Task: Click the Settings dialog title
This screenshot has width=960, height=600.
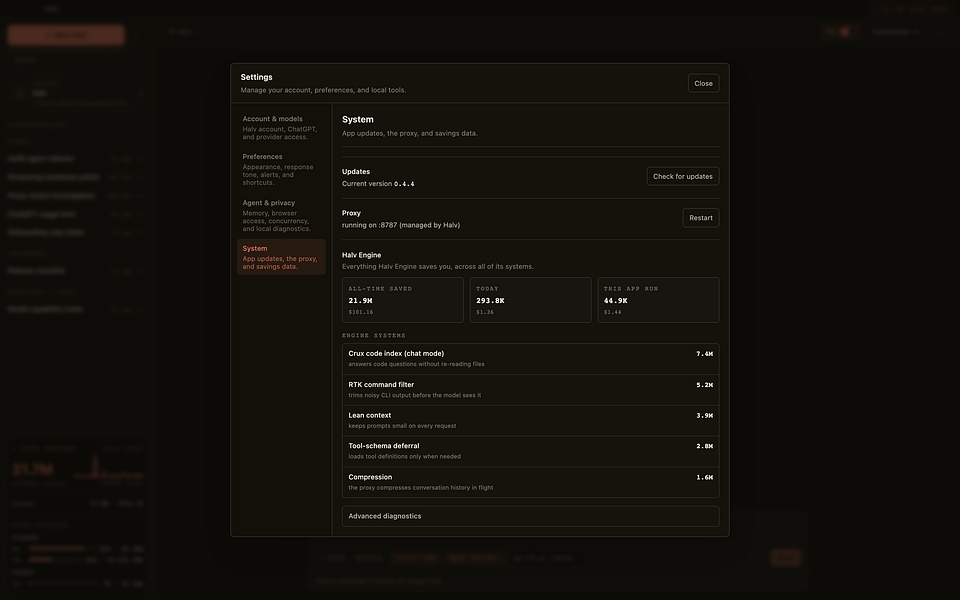Action: [x=257, y=77]
